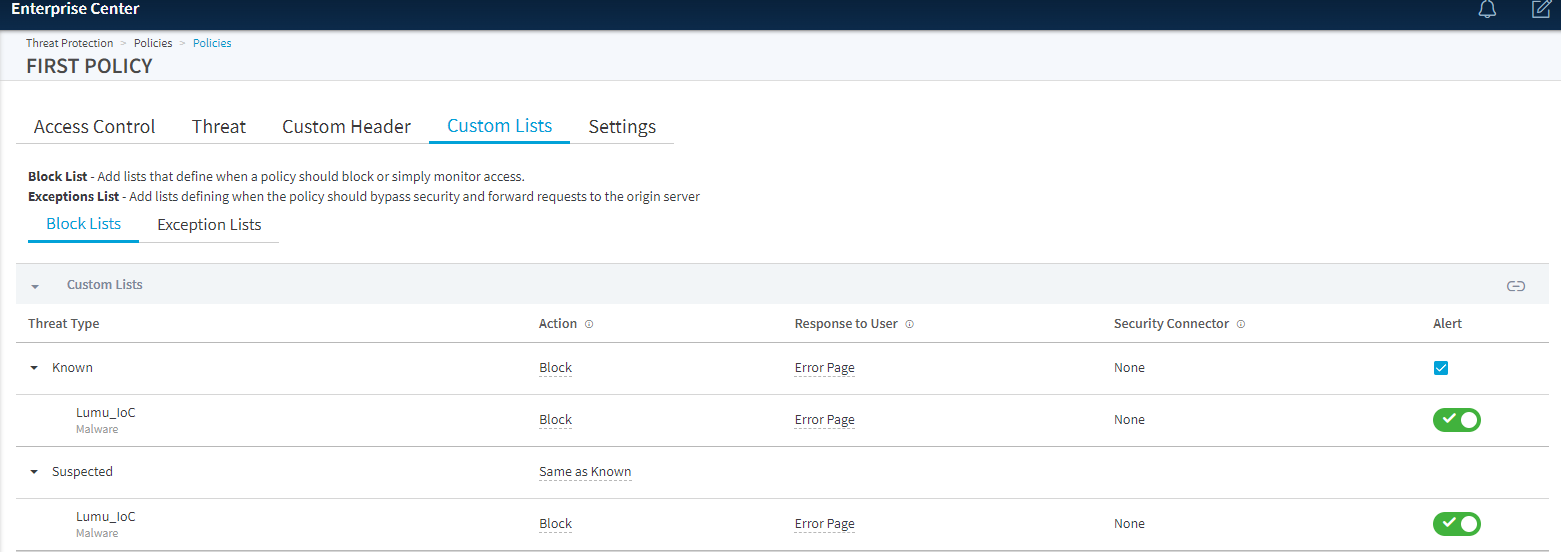Click the Policies breadcrumb link in blue
The image size is (1561, 552).
click(212, 43)
